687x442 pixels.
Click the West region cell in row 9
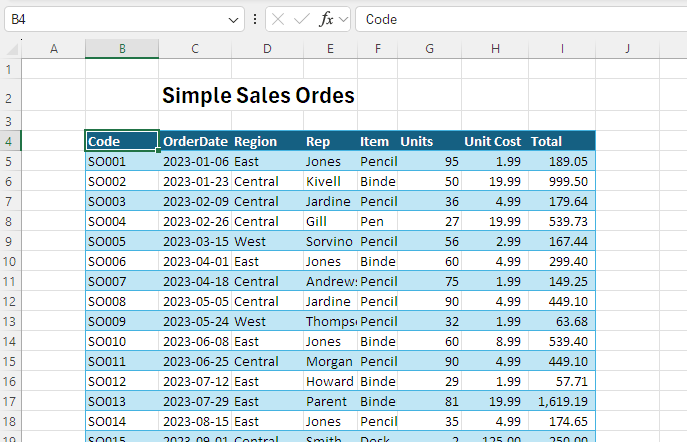pos(267,241)
